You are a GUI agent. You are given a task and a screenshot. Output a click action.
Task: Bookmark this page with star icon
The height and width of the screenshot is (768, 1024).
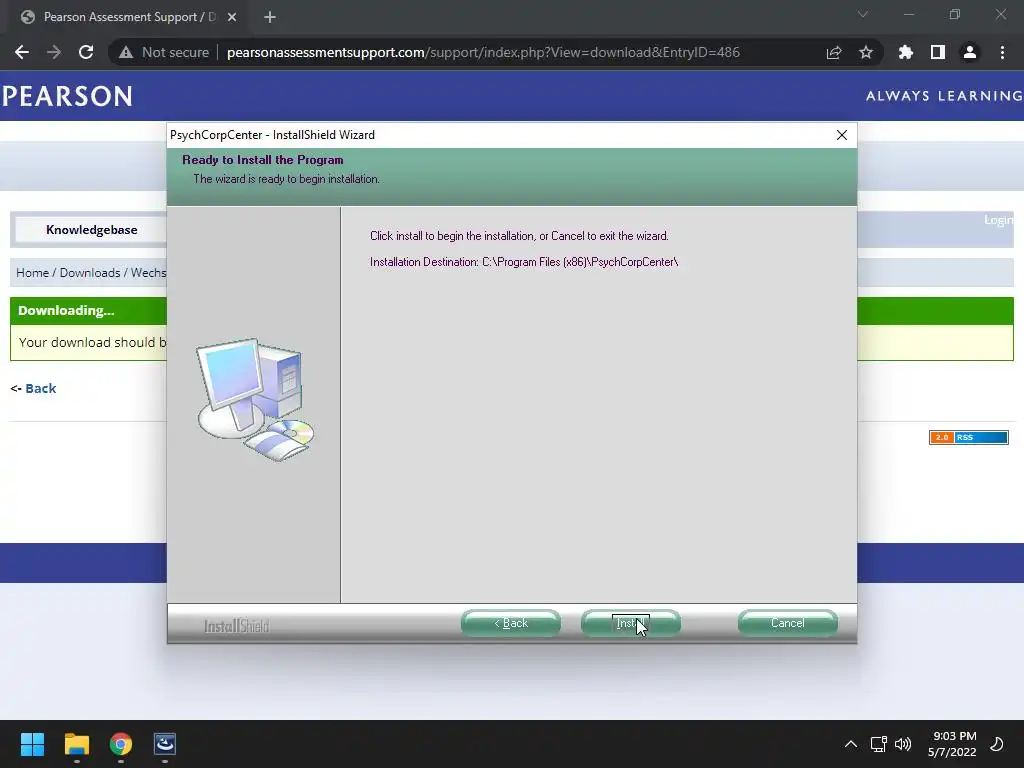pos(866,52)
